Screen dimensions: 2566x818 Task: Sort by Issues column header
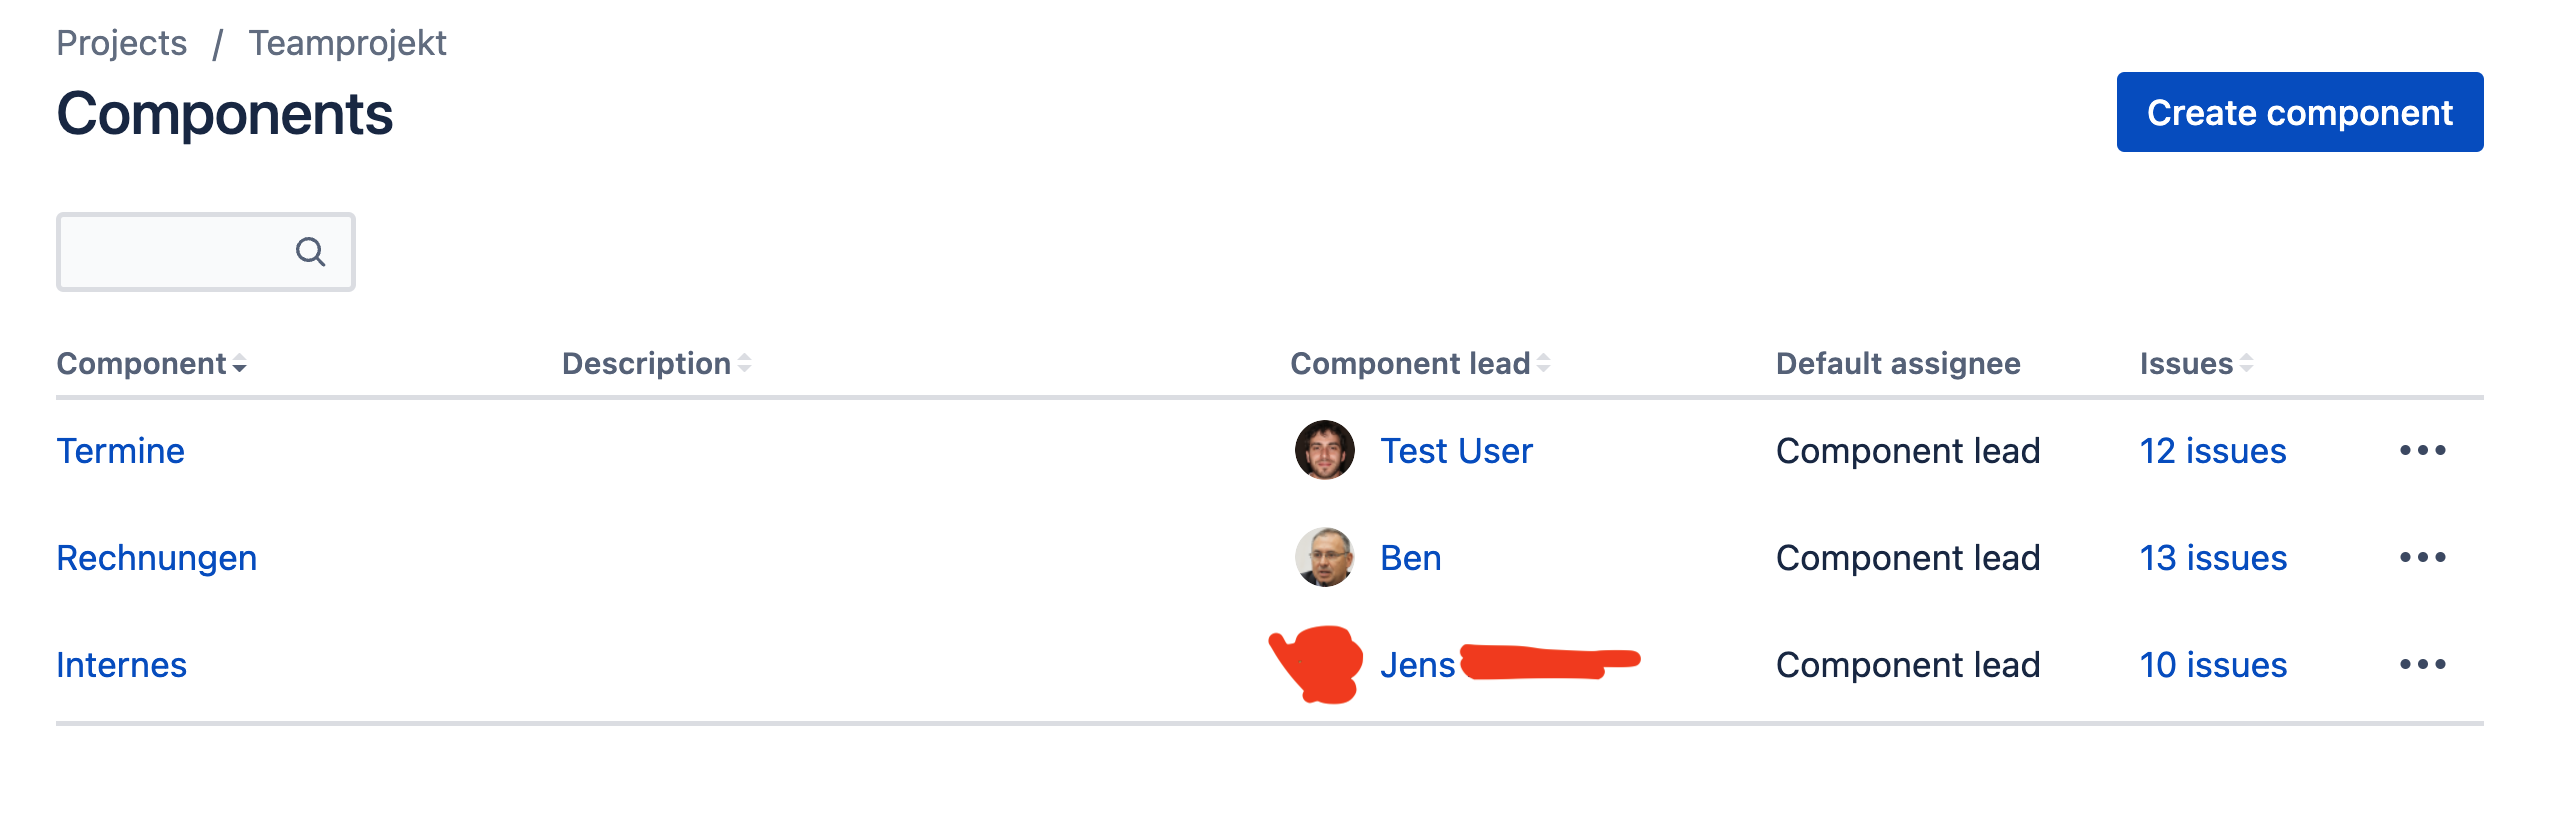coord(2196,364)
